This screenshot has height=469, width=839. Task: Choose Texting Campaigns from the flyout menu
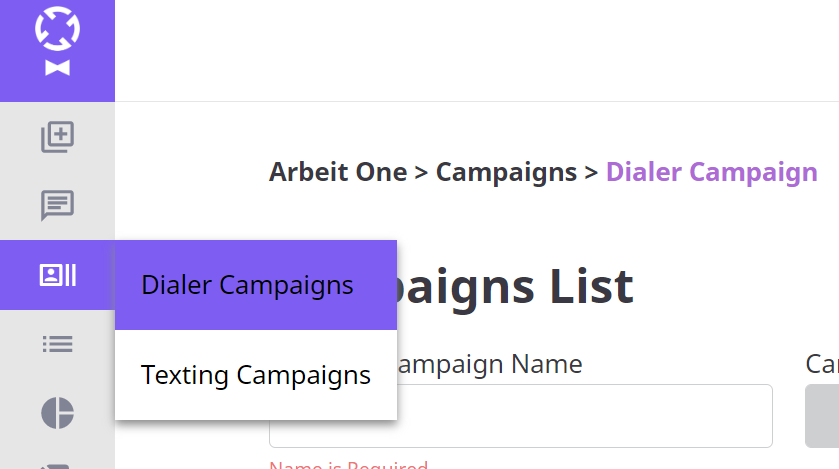[x=256, y=375]
